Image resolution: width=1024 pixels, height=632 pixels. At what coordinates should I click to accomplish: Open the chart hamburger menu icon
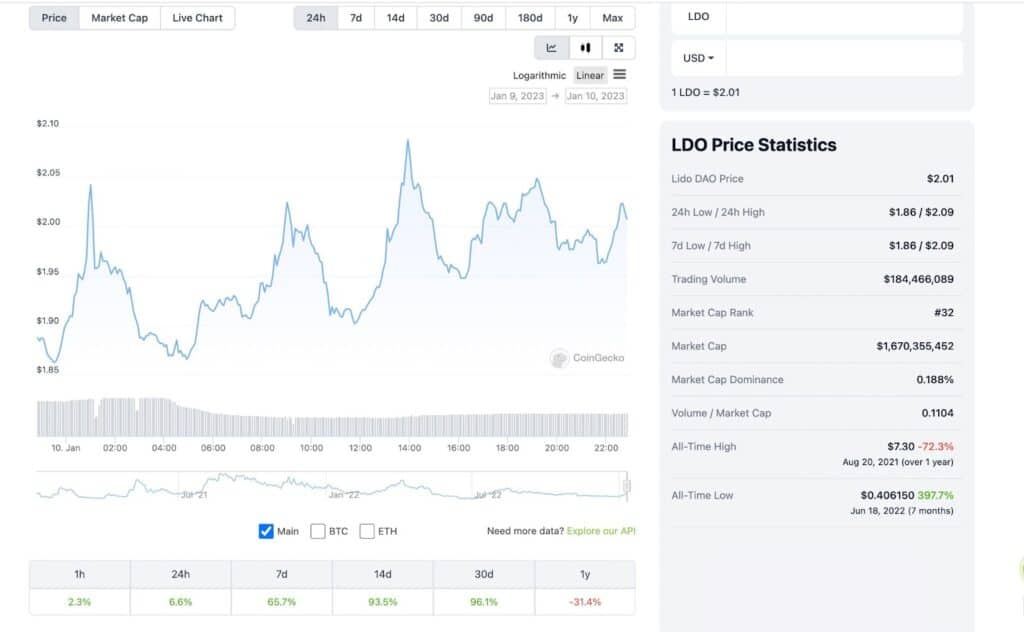click(x=620, y=74)
